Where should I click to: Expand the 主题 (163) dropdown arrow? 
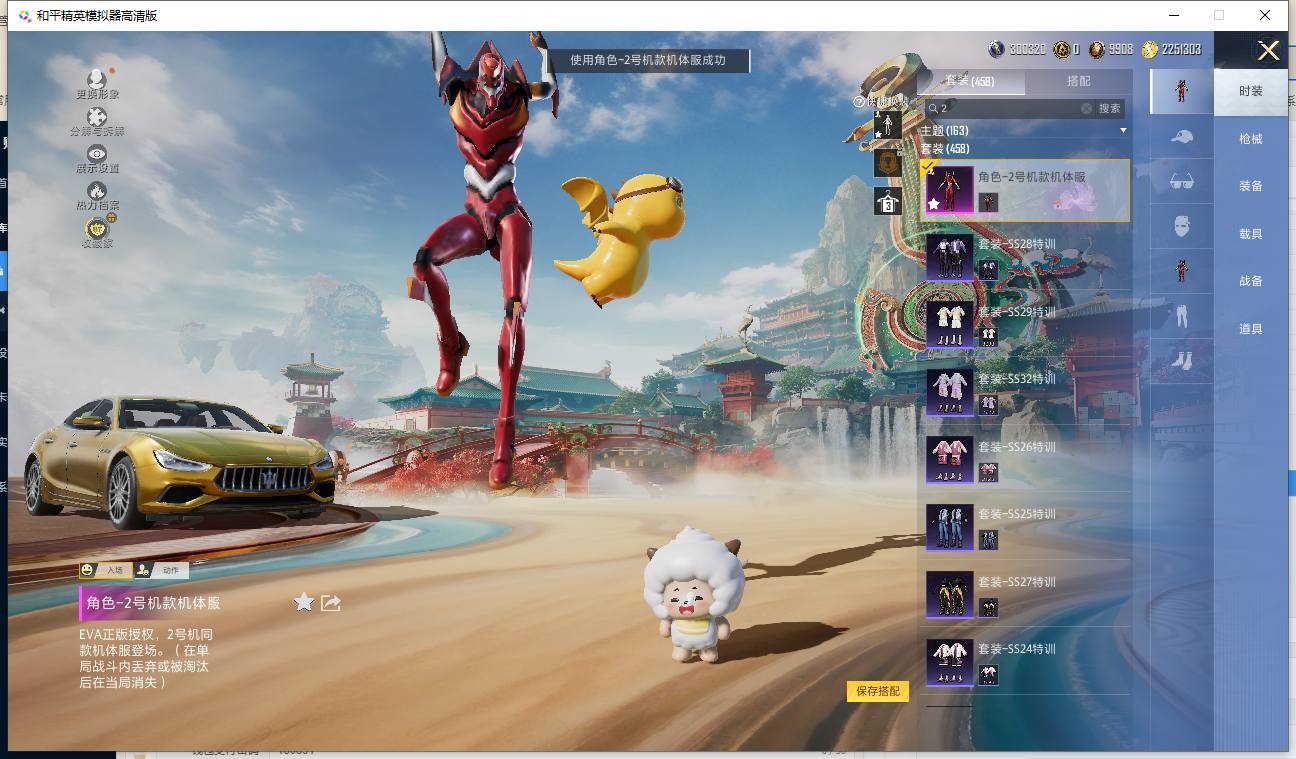(1123, 131)
